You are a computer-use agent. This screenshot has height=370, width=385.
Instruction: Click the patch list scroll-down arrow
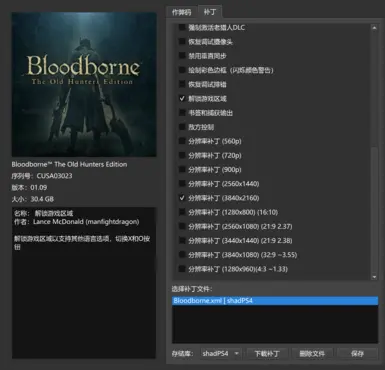click(374, 277)
